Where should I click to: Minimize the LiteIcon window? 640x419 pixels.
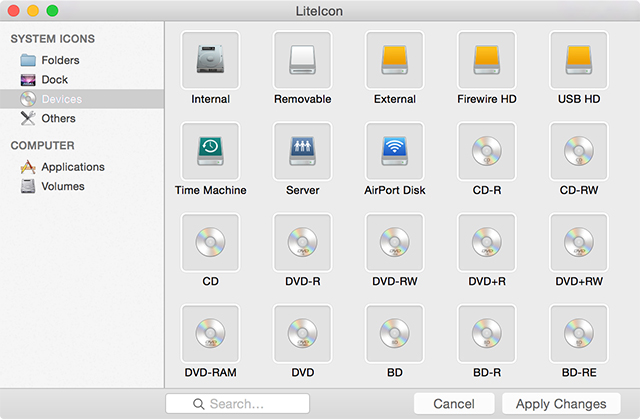pos(33,11)
